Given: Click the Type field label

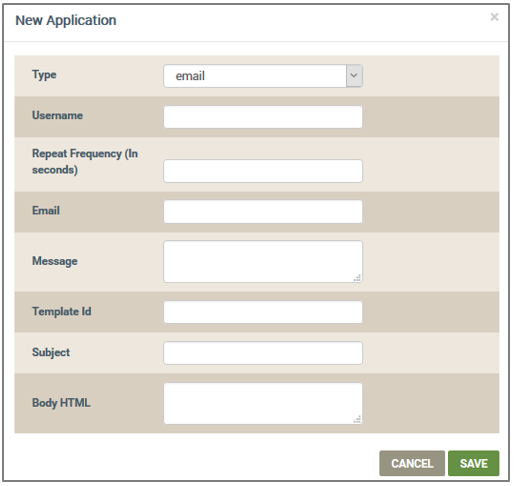Looking at the screenshot, I should tap(44, 75).
